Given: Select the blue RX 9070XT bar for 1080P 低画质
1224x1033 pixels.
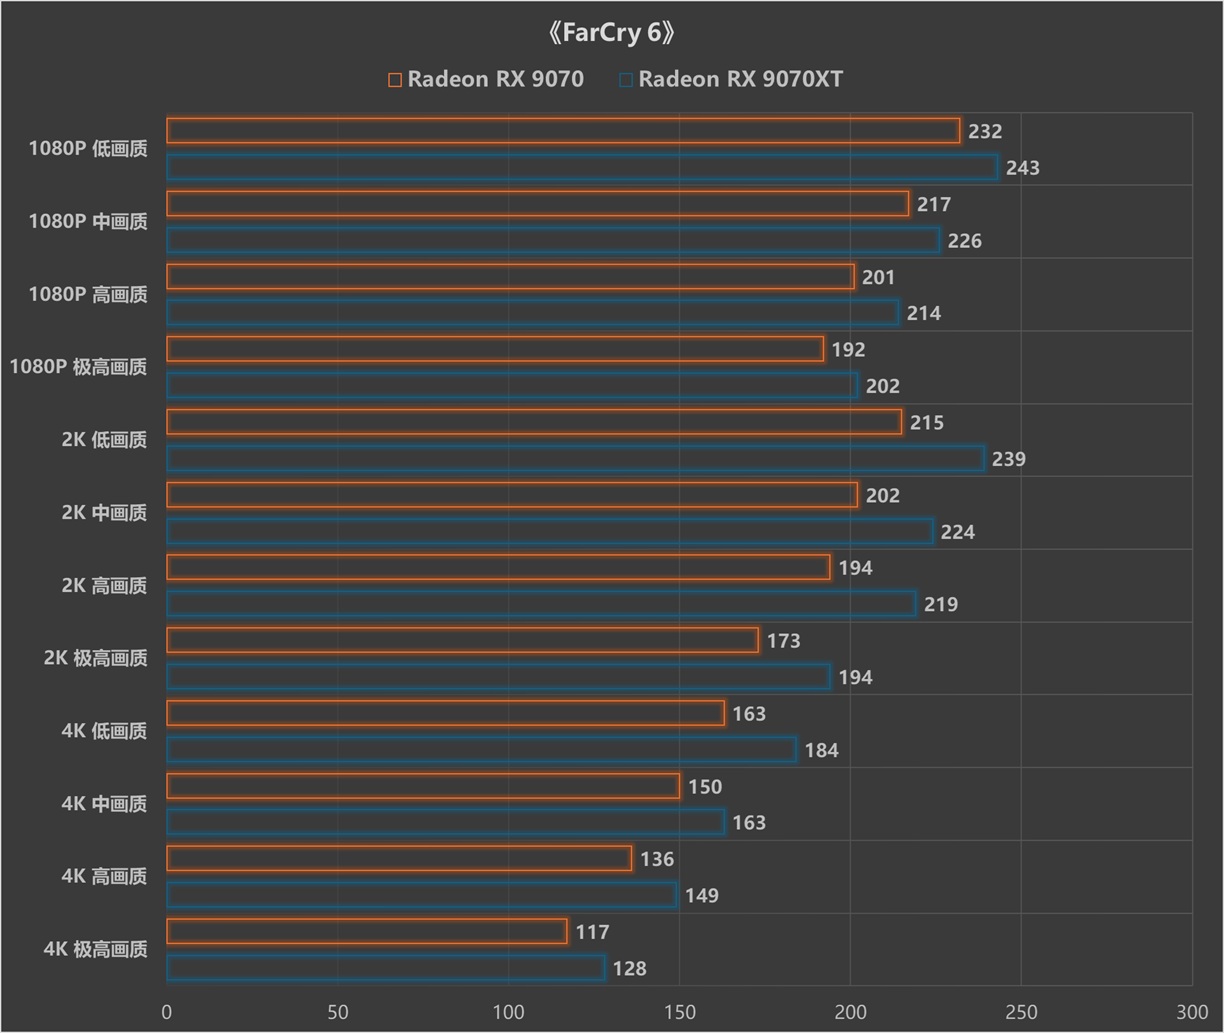Looking at the screenshot, I should click(583, 167).
